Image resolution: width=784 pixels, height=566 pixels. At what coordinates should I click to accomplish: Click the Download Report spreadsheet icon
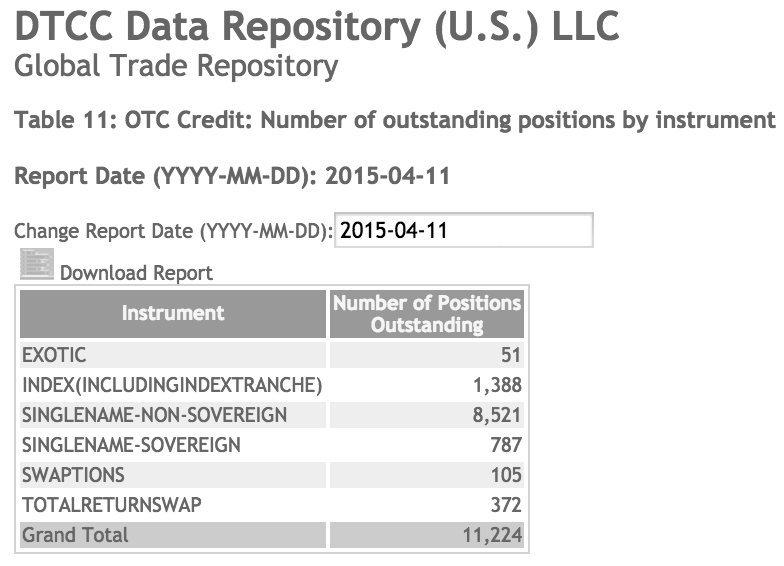coord(36,264)
